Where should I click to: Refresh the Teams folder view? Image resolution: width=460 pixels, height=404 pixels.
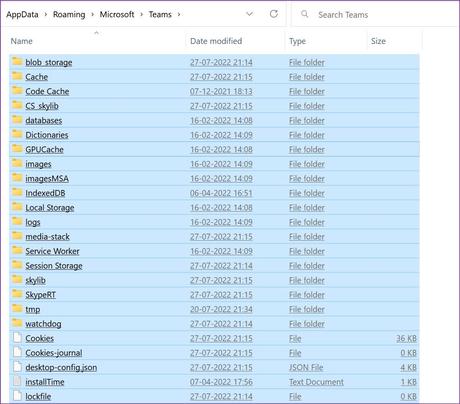coord(274,14)
